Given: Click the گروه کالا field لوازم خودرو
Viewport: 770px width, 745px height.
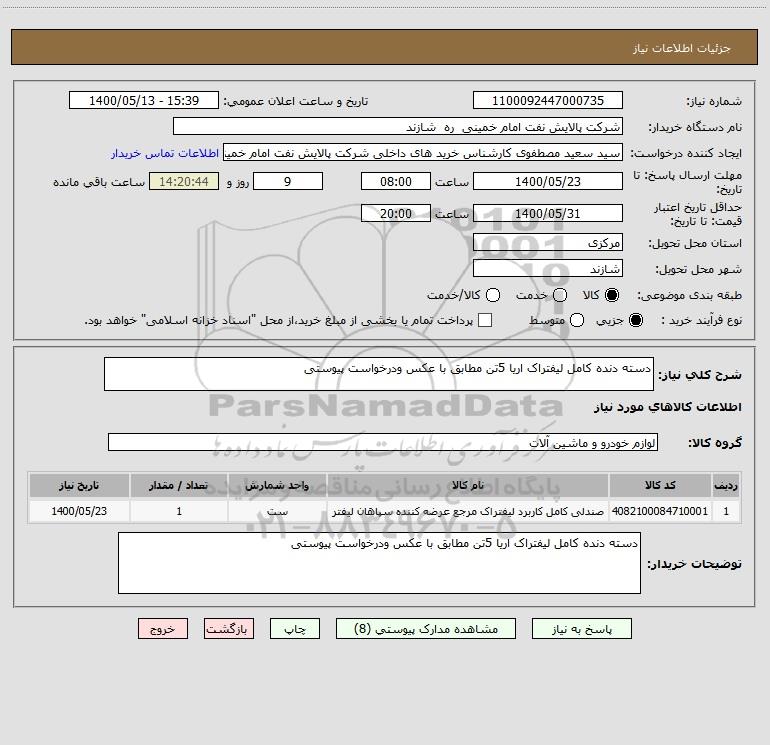Looking at the screenshot, I should pos(383,442).
